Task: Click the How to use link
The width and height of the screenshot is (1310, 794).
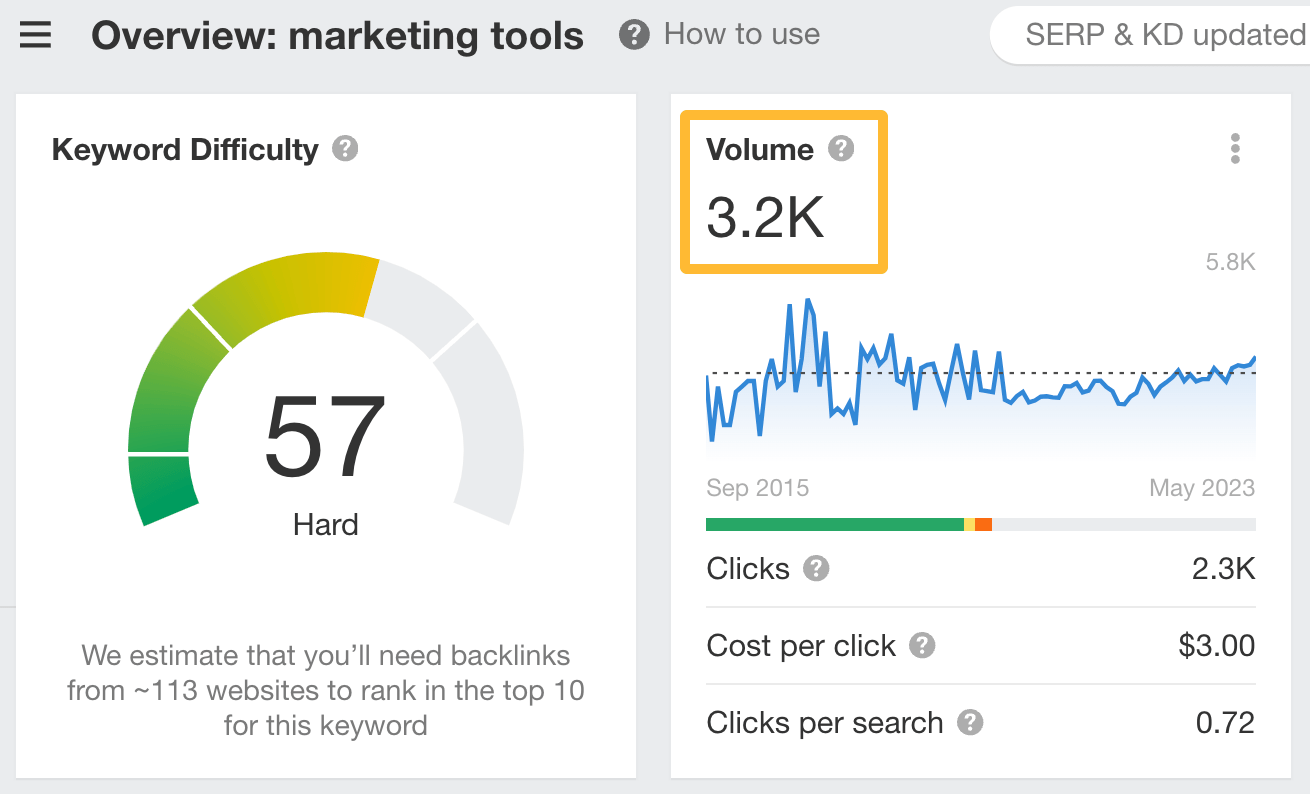Action: coord(740,34)
